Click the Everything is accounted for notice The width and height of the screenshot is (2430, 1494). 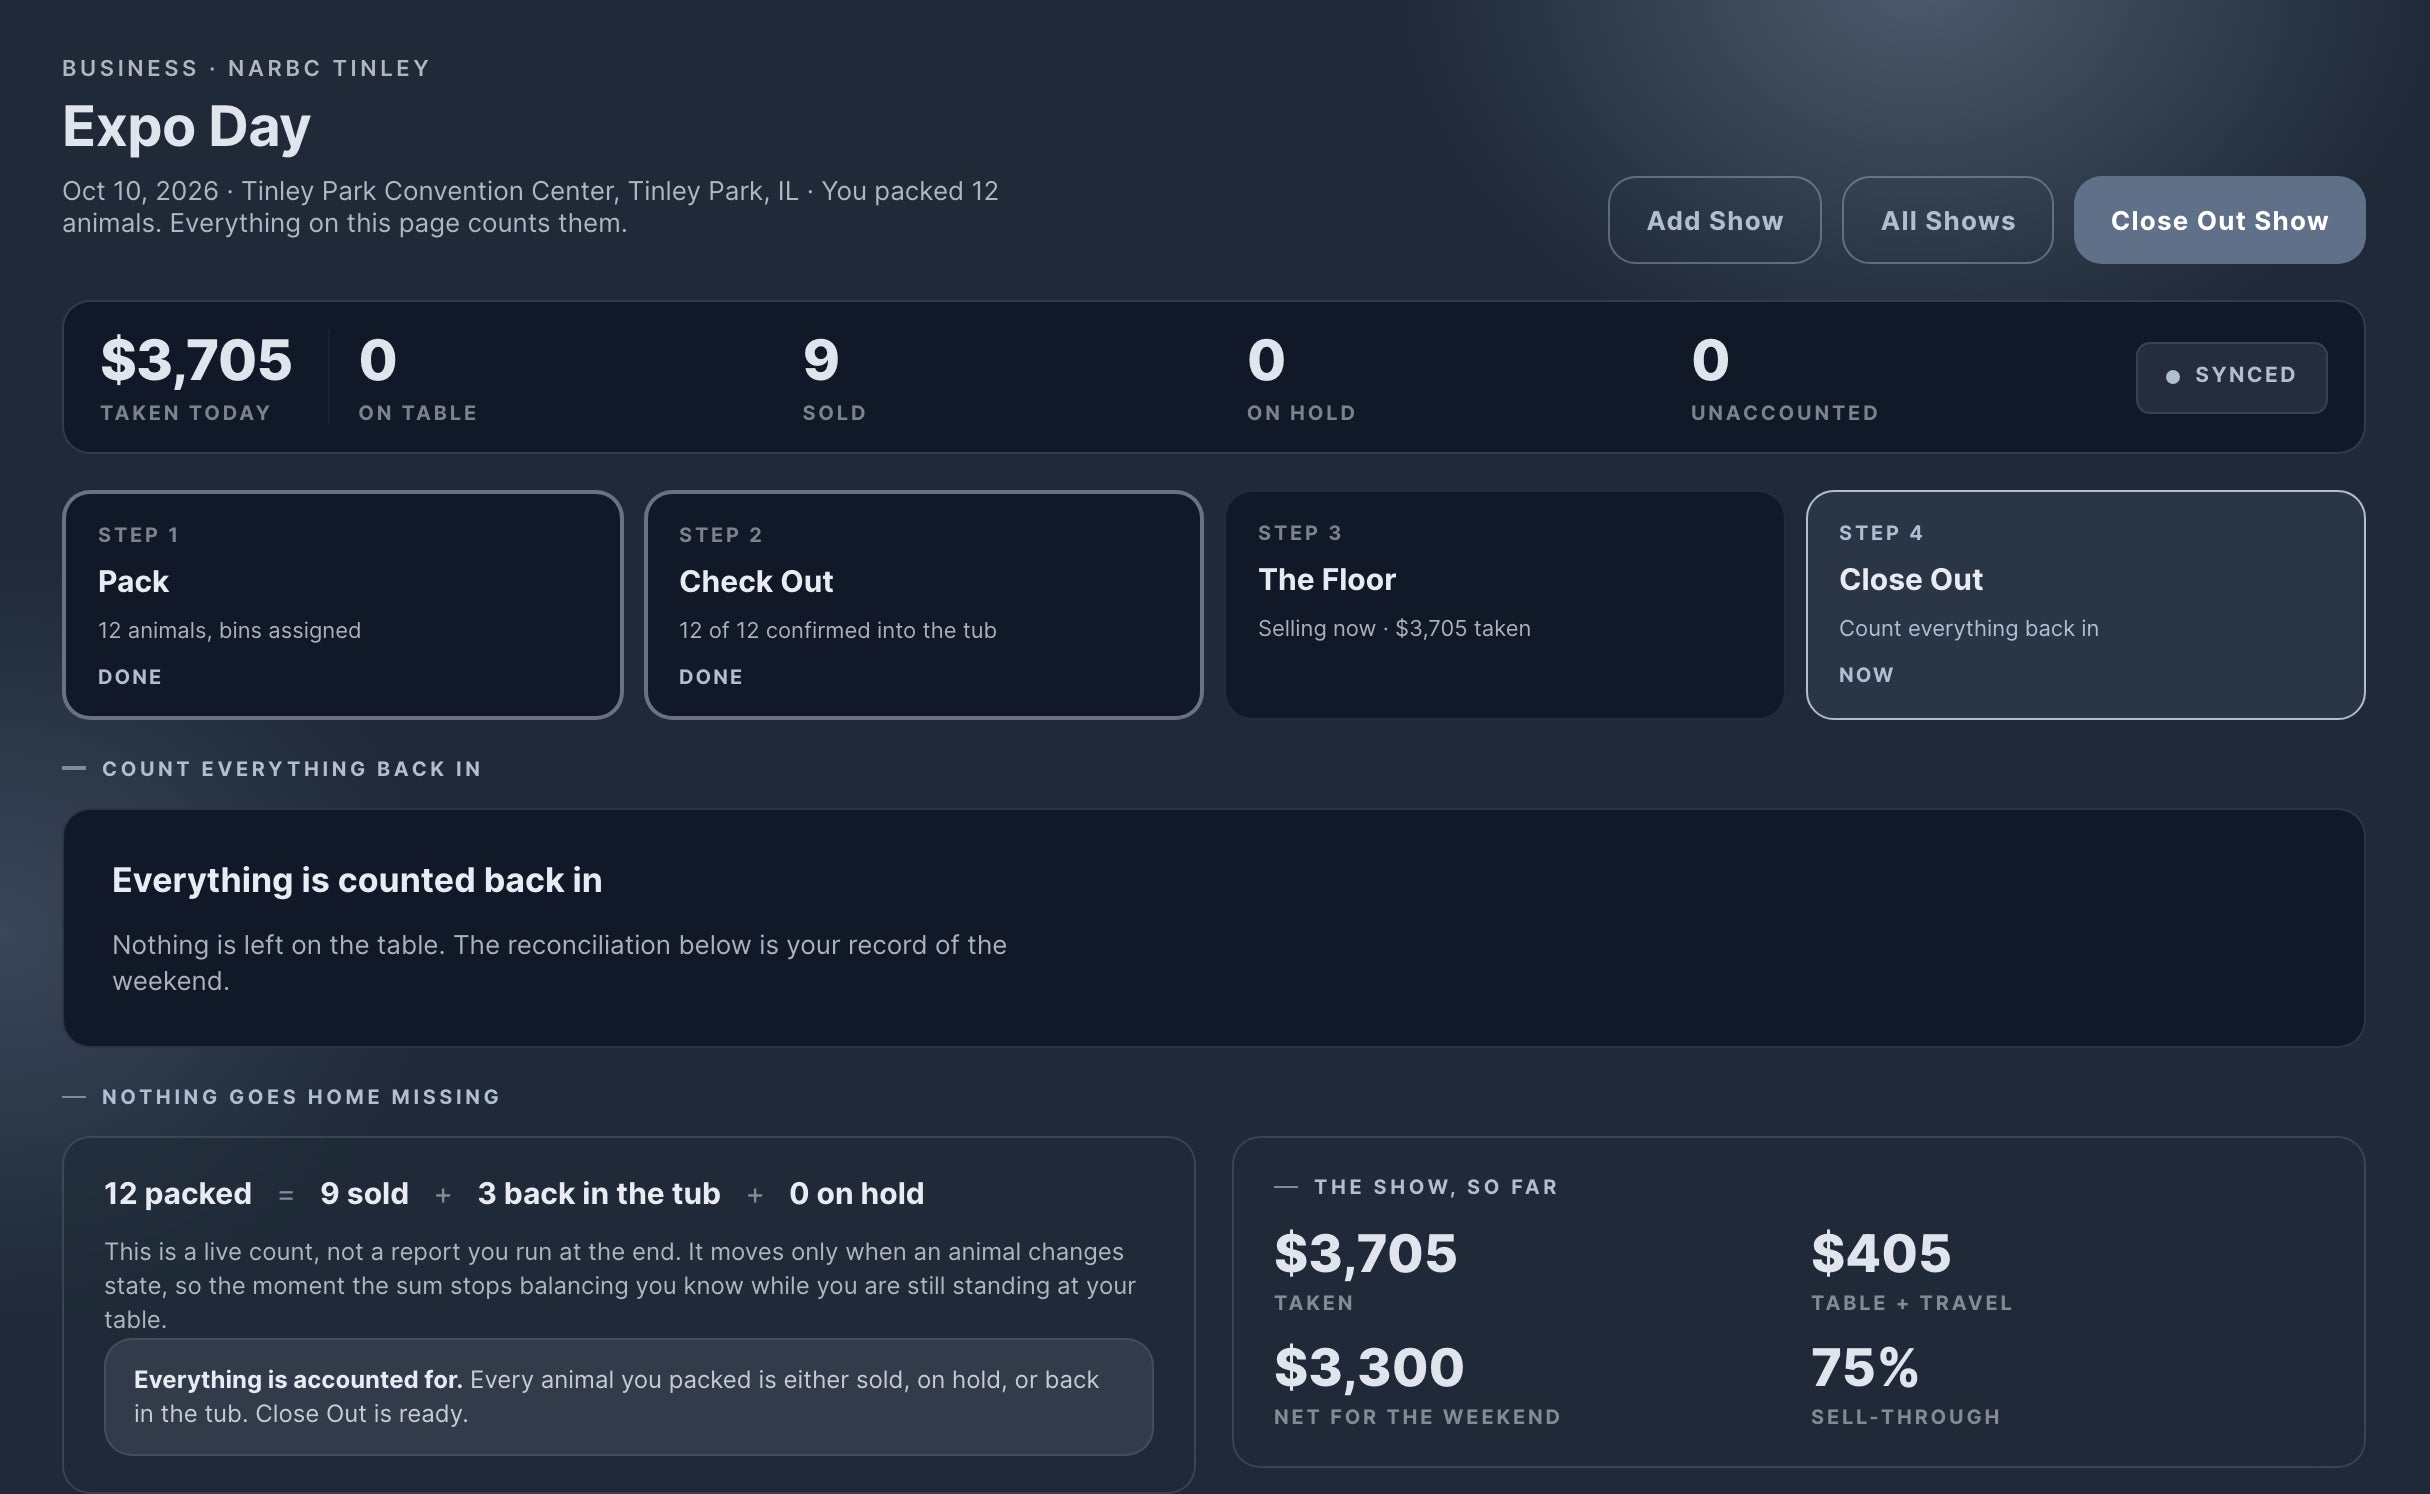628,1396
